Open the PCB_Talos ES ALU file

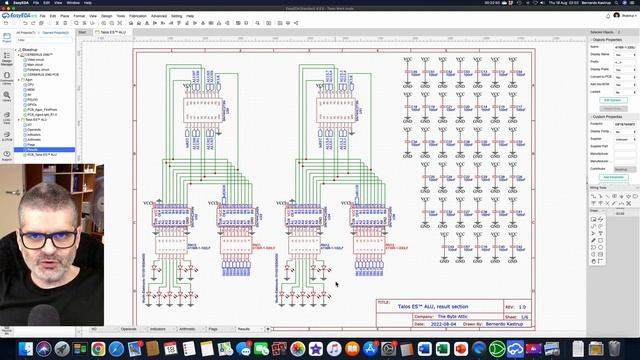pyautogui.click(x=41, y=155)
